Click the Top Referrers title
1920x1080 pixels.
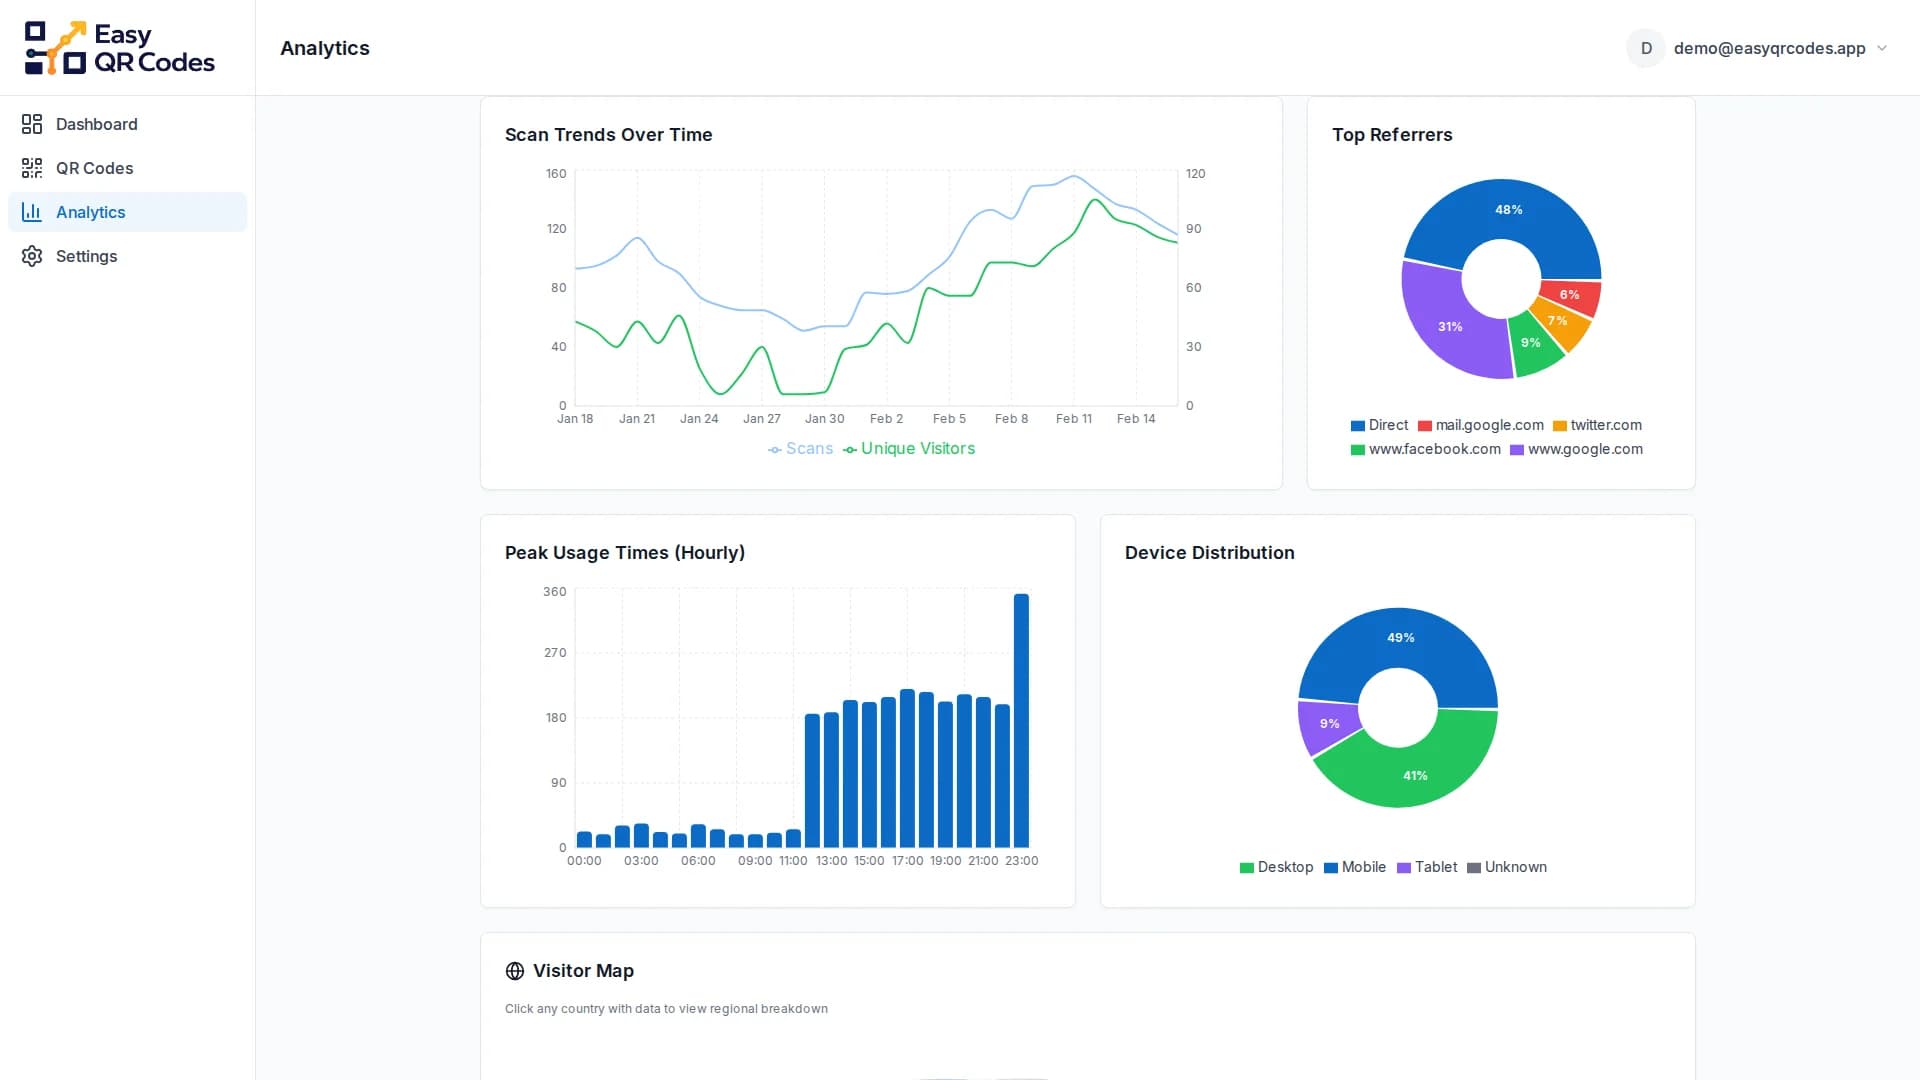(1392, 135)
